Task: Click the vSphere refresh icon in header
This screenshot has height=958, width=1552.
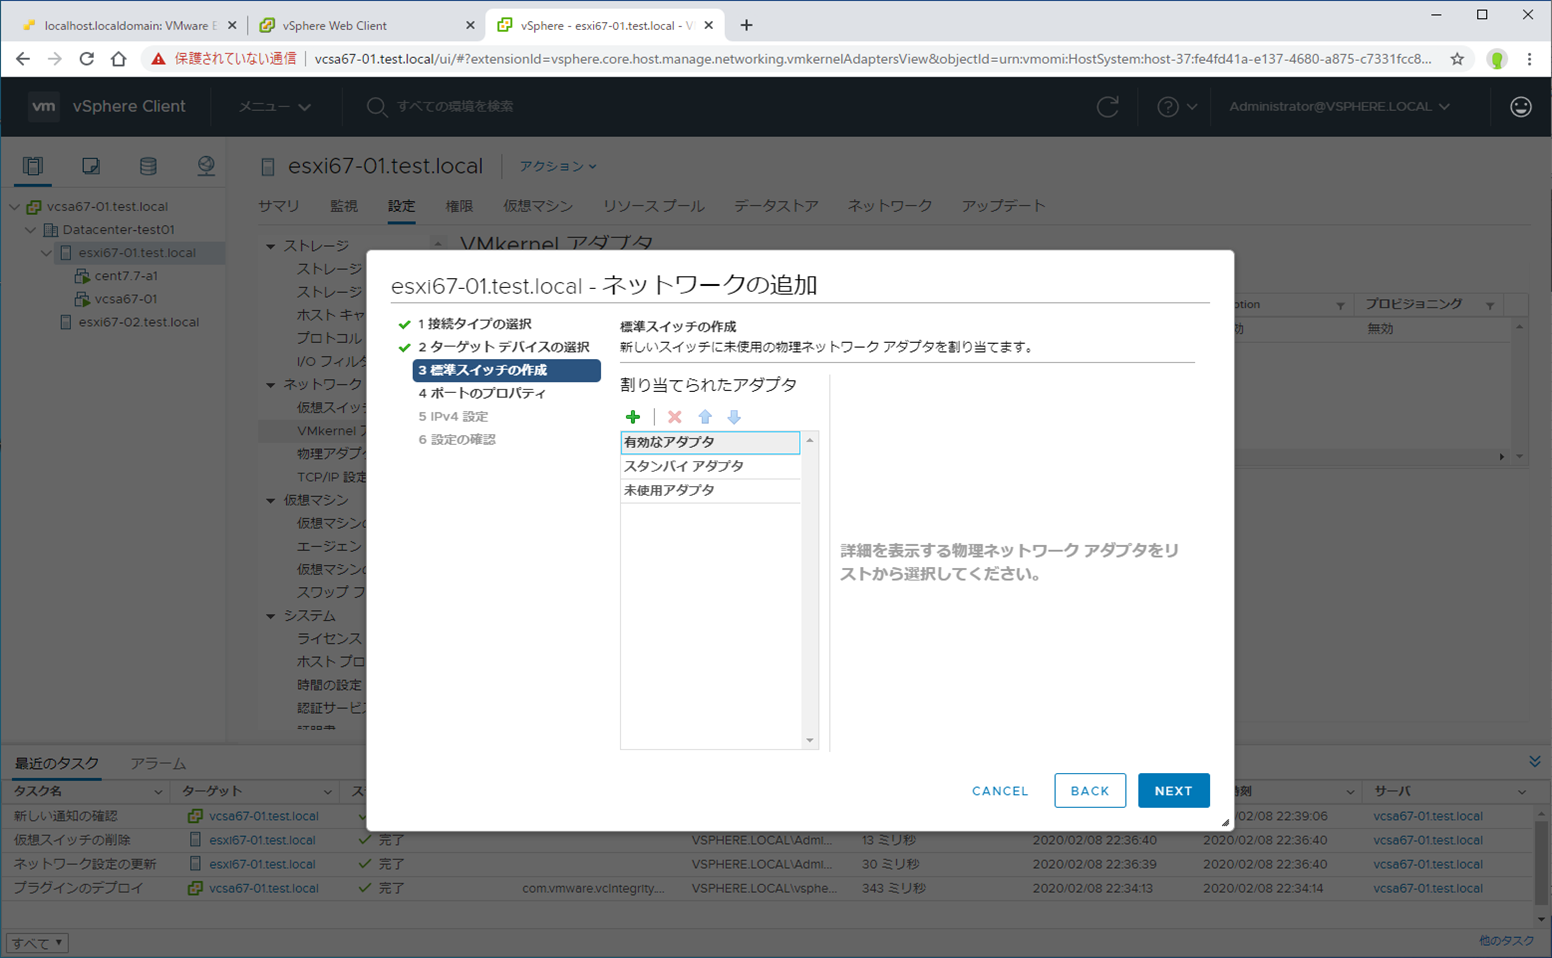Action: (x=1107, y=106)
